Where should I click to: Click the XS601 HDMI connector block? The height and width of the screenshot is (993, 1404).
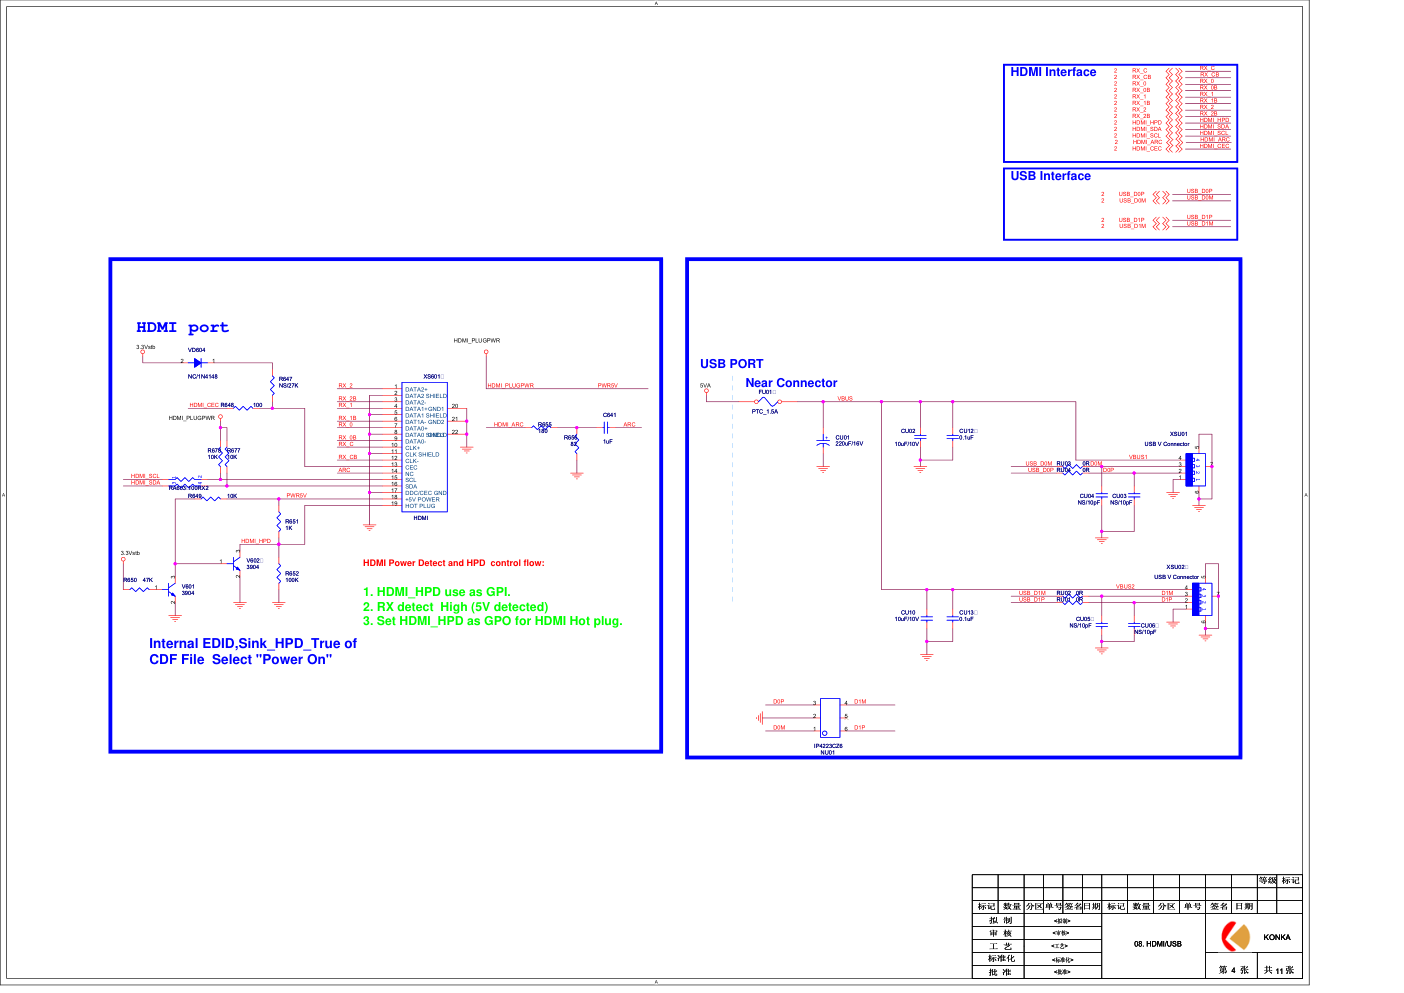pyautogui.click(x=424, y=446)
